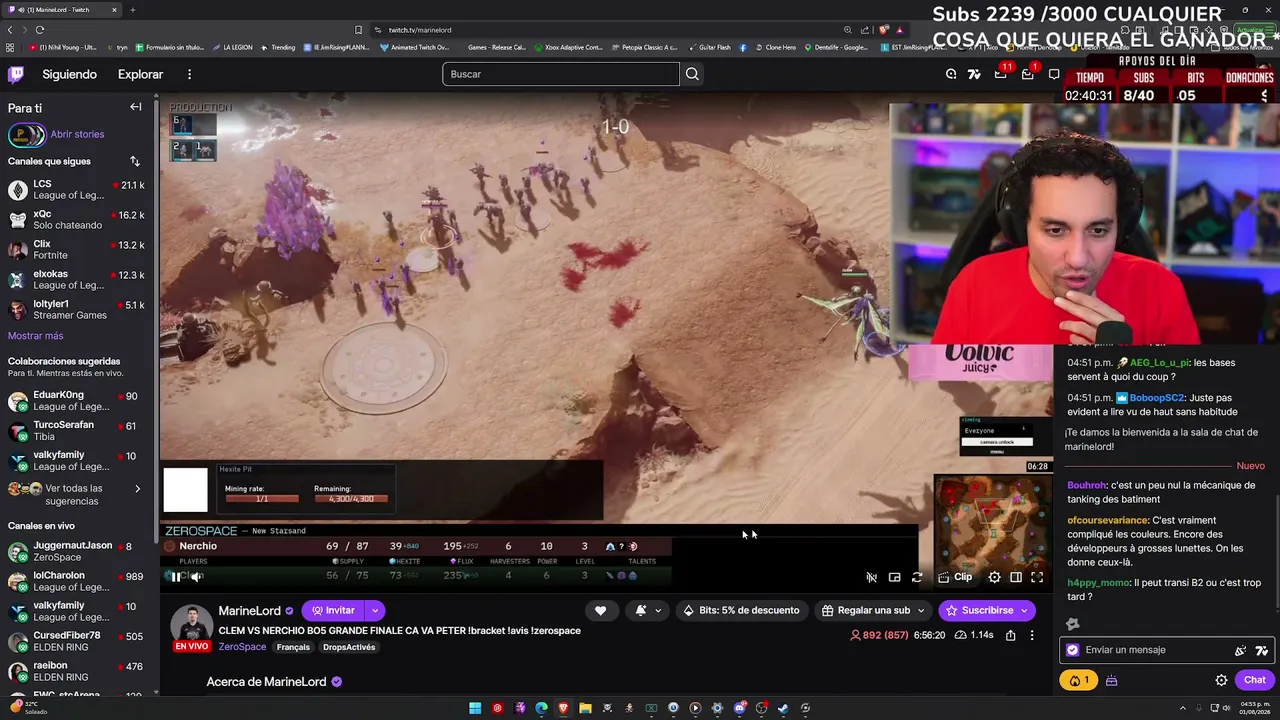Image resolution: width=1280 pixels, height=720 pixels.
Task: Follow toggle heart for MarineLord
Action: tap(600, 610)
